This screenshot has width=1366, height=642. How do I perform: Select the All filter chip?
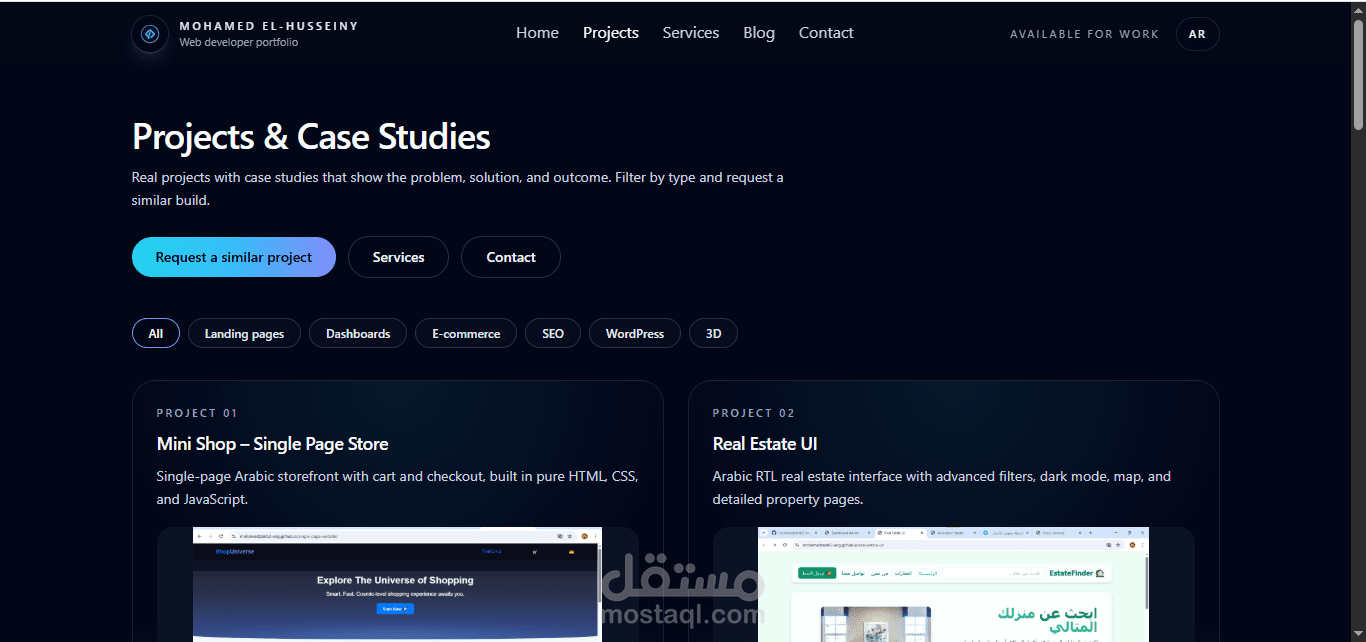pos(156,333)
